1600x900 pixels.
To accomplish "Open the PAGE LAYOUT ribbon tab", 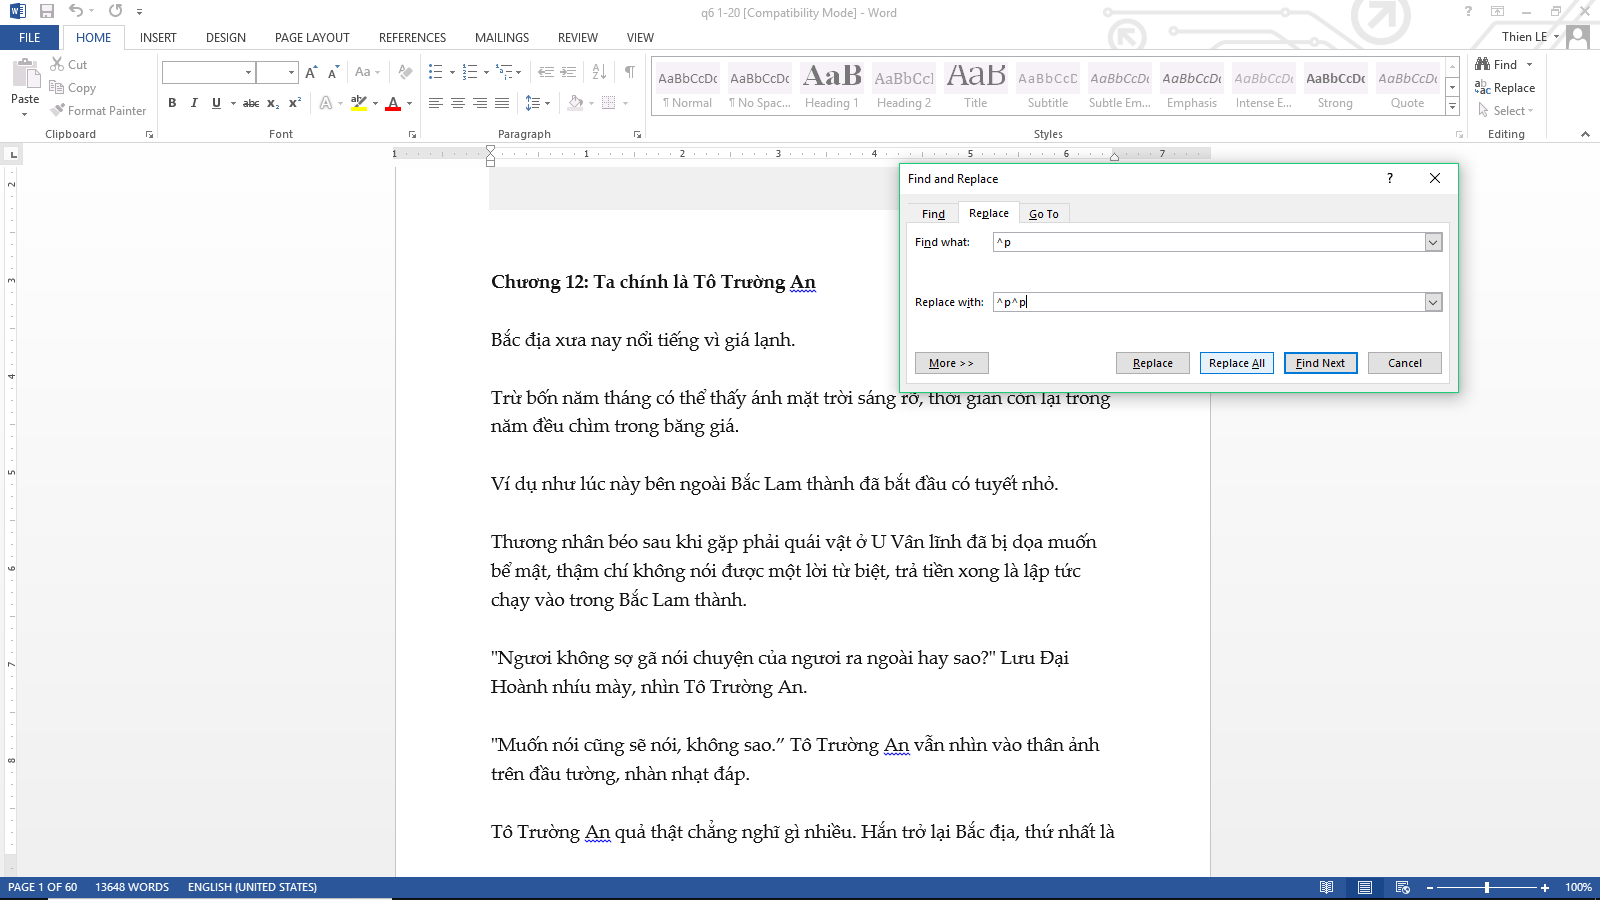I will coord(312,38).
